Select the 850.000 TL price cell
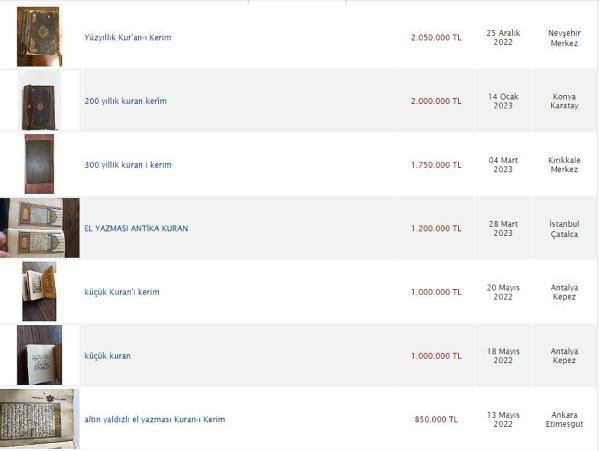Screen dimensions: 600x451 [436, 419]
